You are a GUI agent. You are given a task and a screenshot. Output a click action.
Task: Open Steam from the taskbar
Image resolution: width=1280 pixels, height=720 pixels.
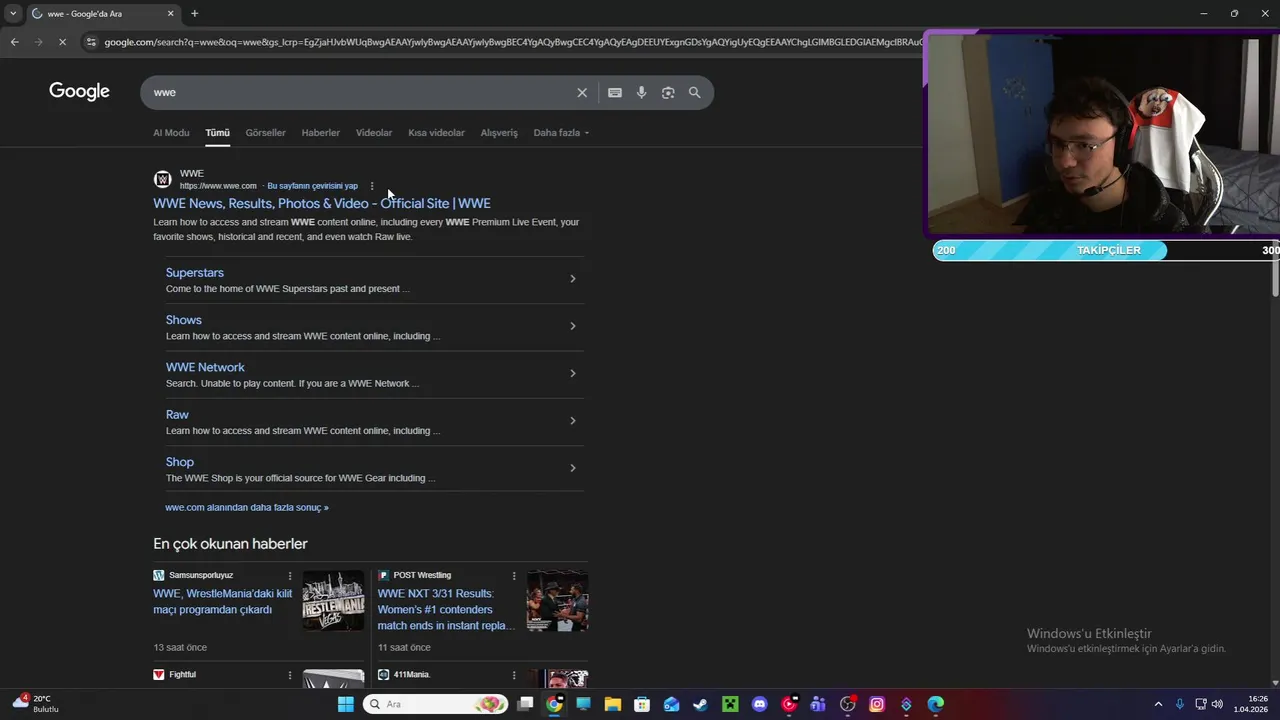click(x=700, y=704)
